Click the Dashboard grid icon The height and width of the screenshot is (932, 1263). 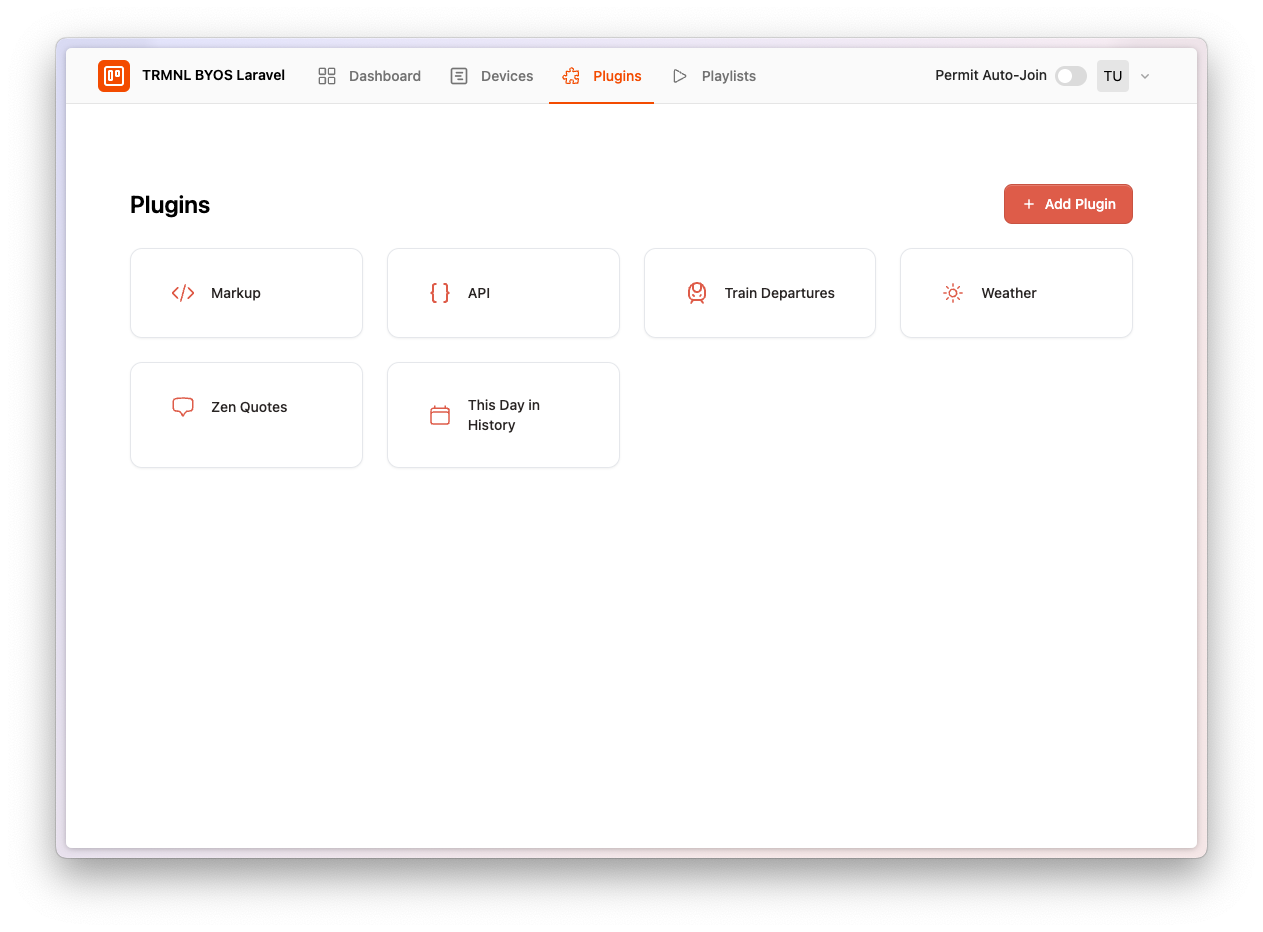pyautogui.click(x=326, y=75)
